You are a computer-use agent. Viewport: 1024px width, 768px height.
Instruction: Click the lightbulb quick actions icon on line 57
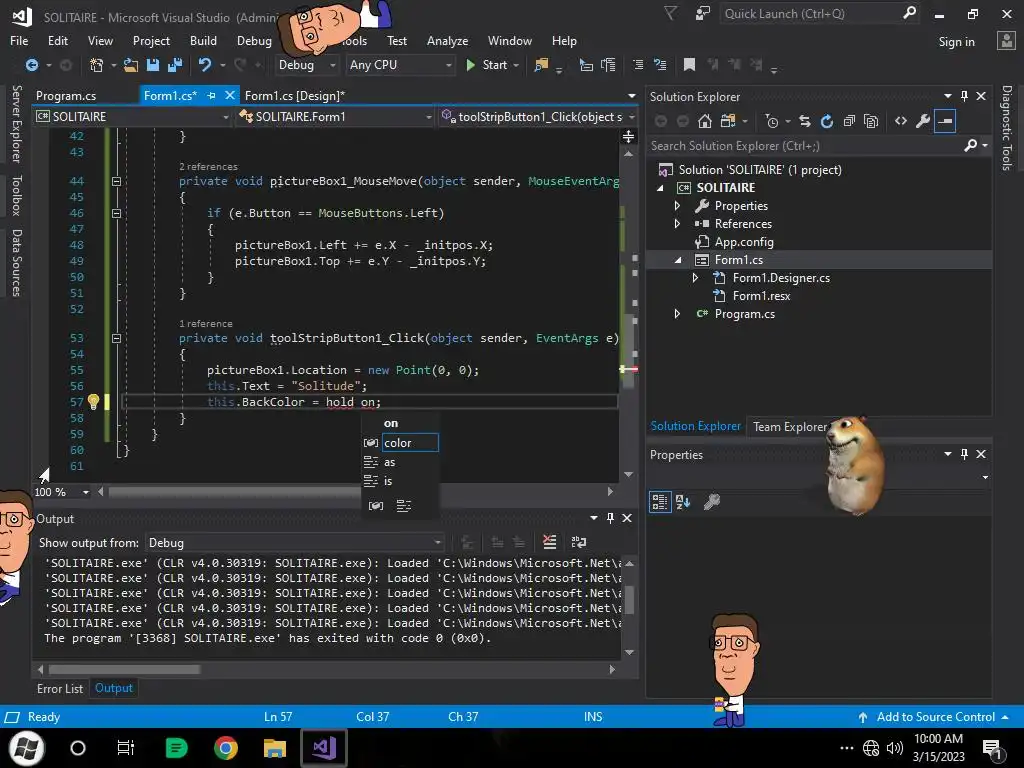93,402
